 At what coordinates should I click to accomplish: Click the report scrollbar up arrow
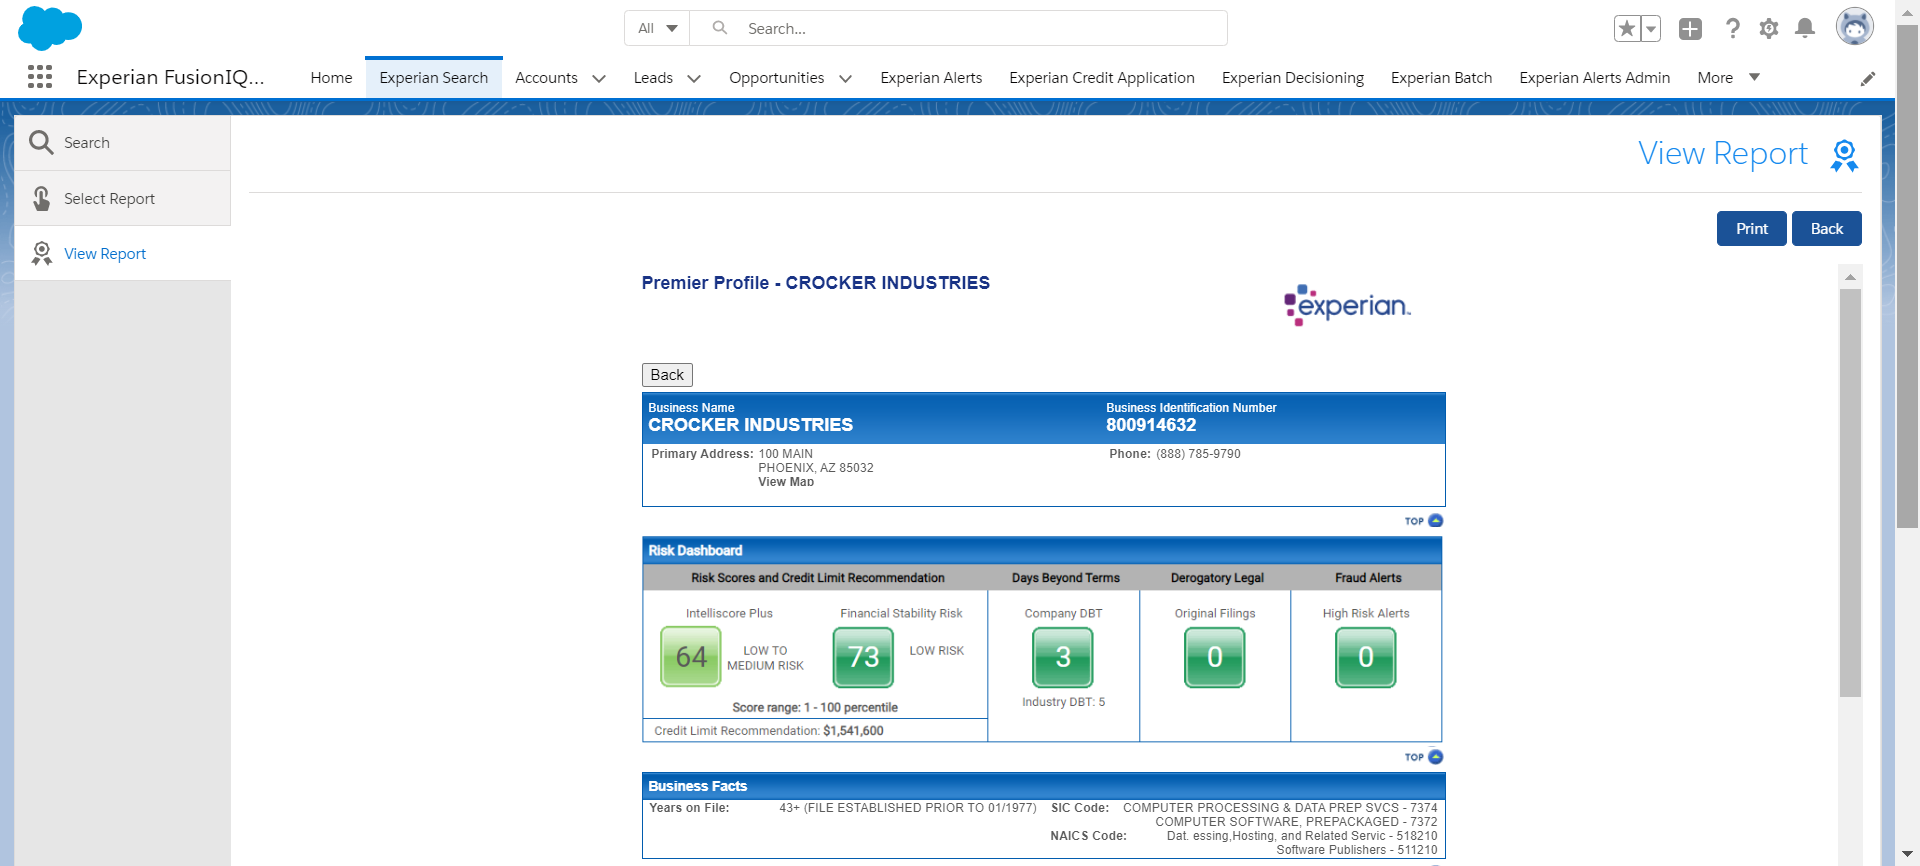point(1850,276)
